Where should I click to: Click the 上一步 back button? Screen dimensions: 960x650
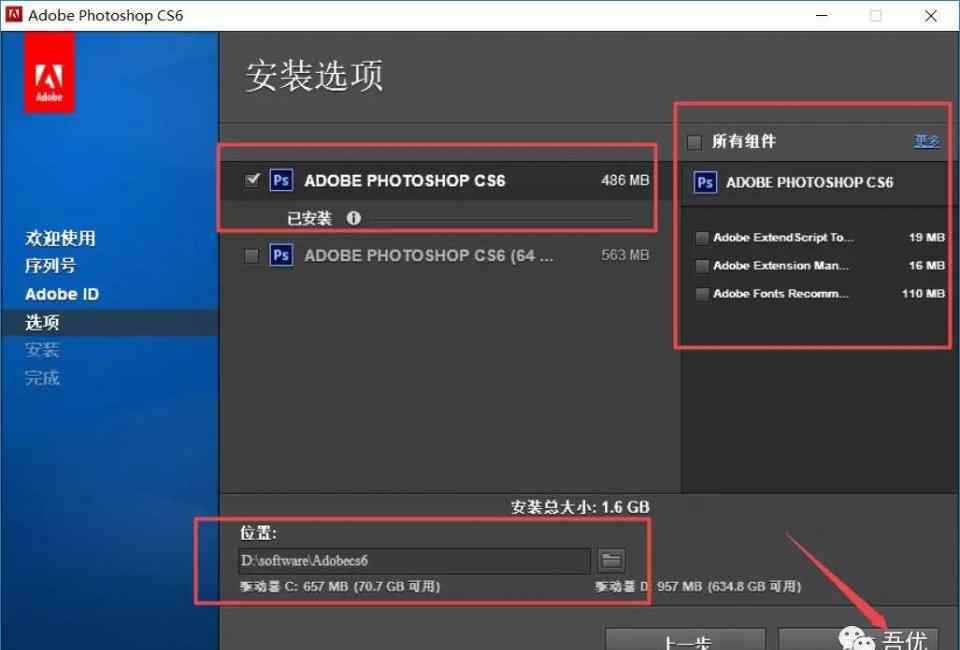click(685, 638)
